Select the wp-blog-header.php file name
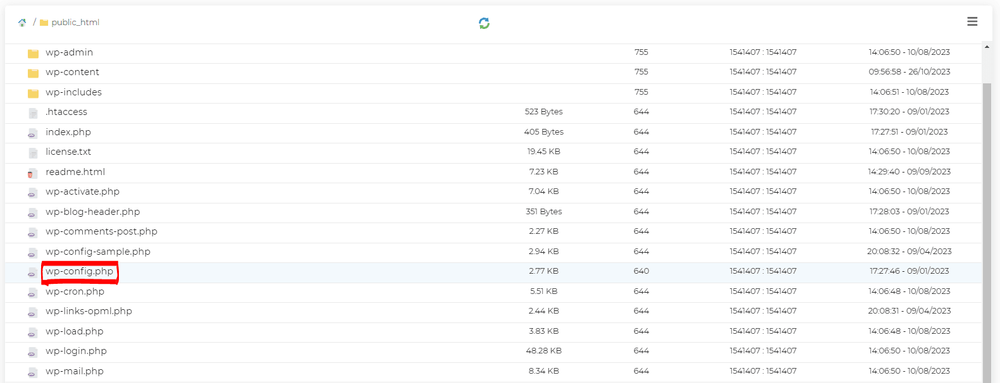1000x383 pixels. (x=92, y=212)
